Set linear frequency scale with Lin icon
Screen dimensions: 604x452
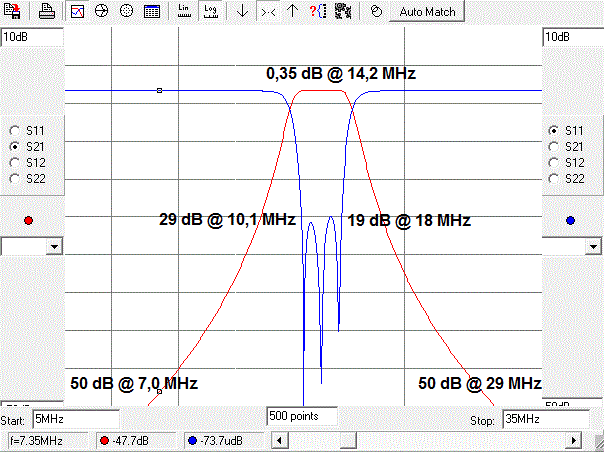[x=184, y=12]
